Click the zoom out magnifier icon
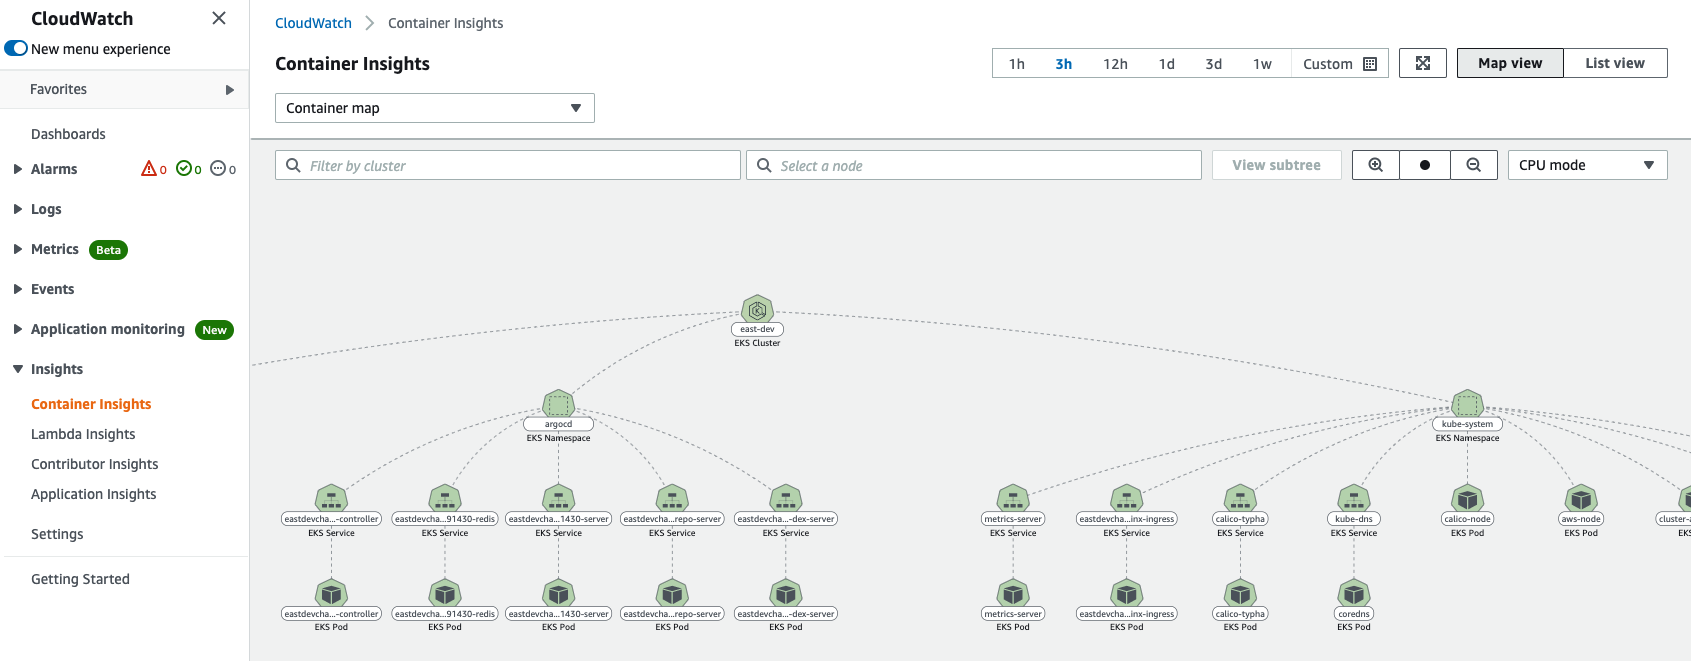Image resolution: width=1691 pixels, height=661 pixels. tap(1474, 165)
